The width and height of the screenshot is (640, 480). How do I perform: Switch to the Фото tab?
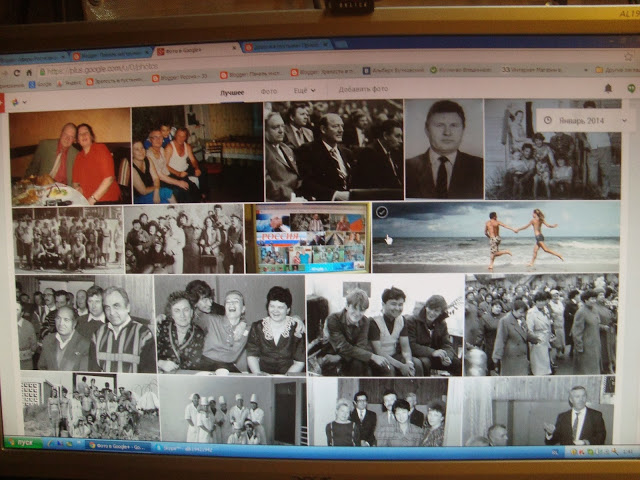pyautogui.click(x=269, y=91)
